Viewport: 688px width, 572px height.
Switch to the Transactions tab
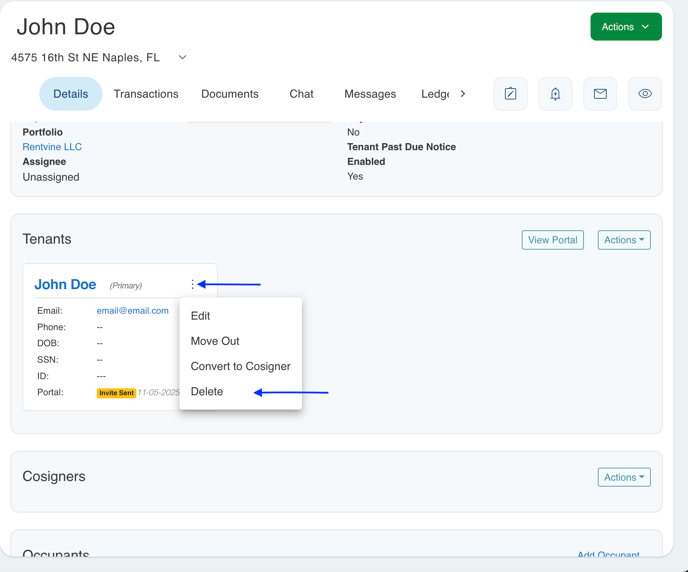click(x=146, y=94)
